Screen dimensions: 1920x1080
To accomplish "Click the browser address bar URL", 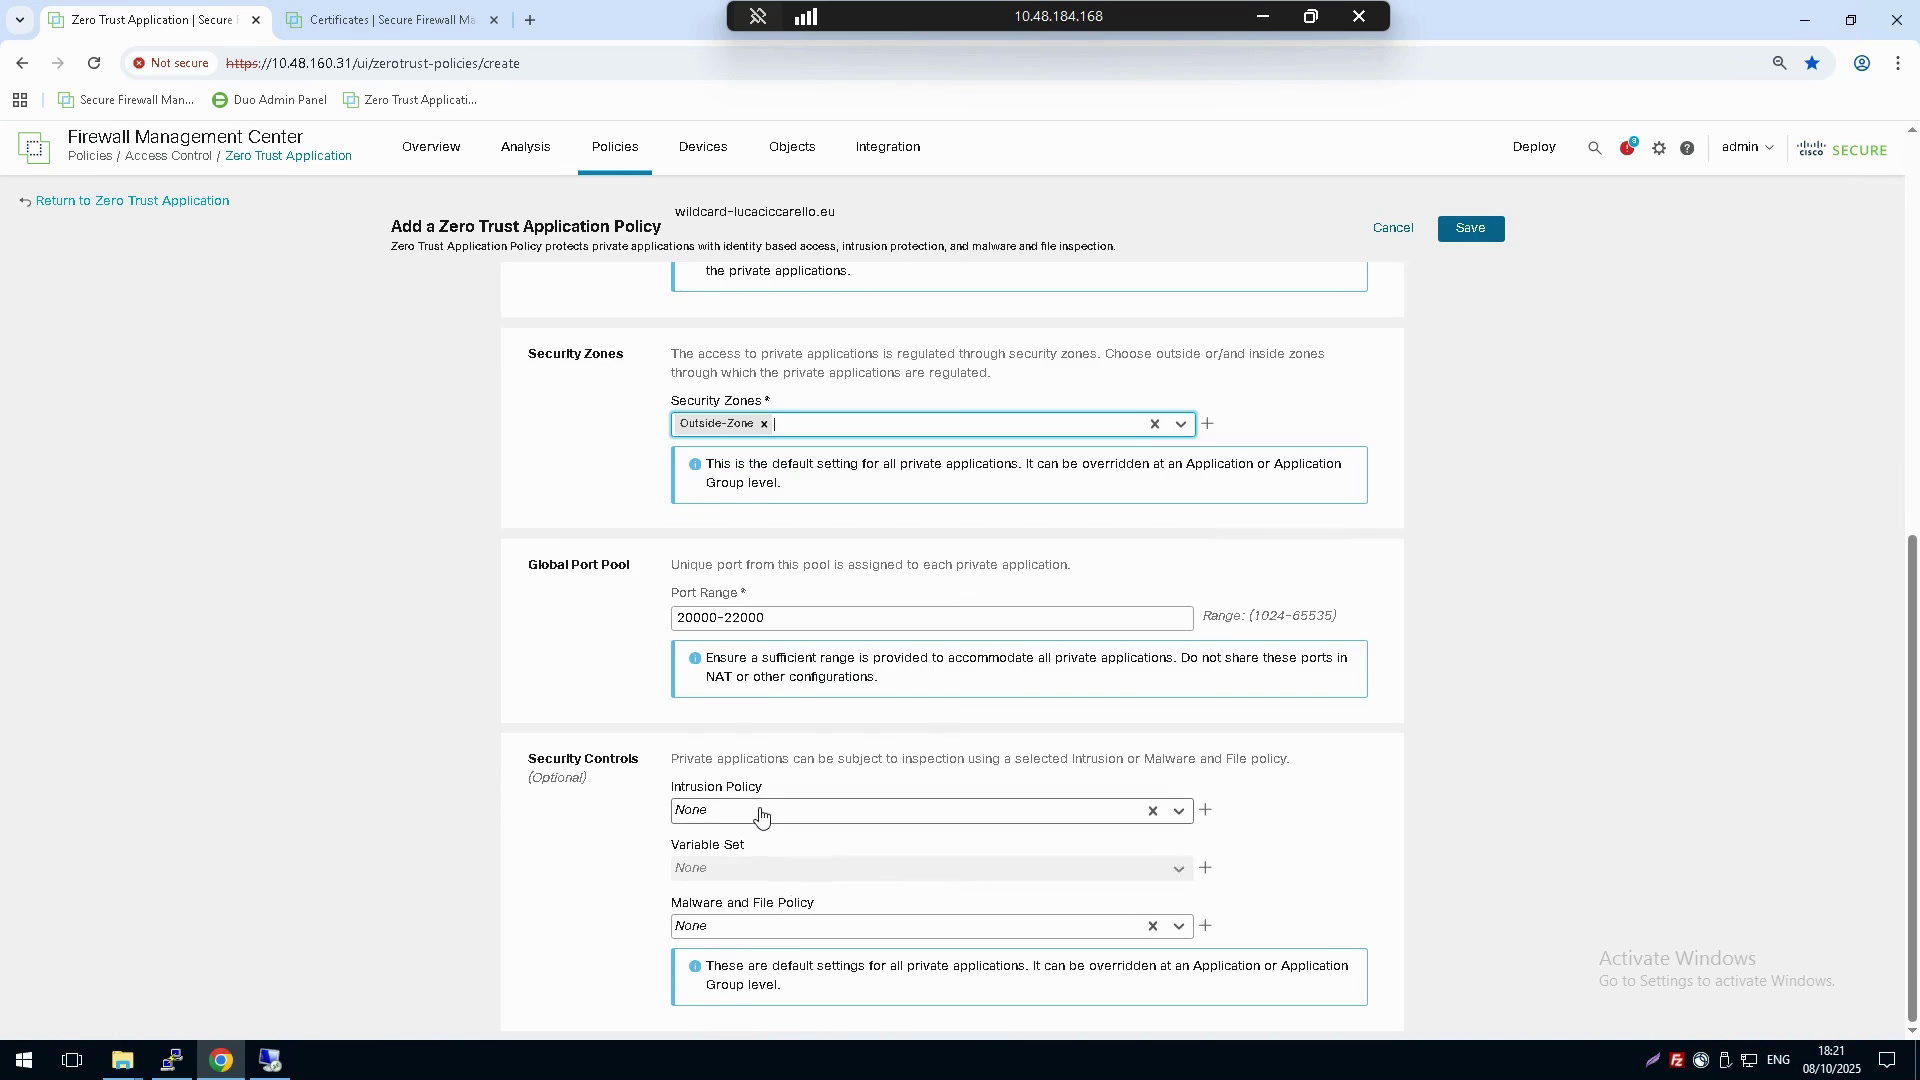I will point(373,63).
